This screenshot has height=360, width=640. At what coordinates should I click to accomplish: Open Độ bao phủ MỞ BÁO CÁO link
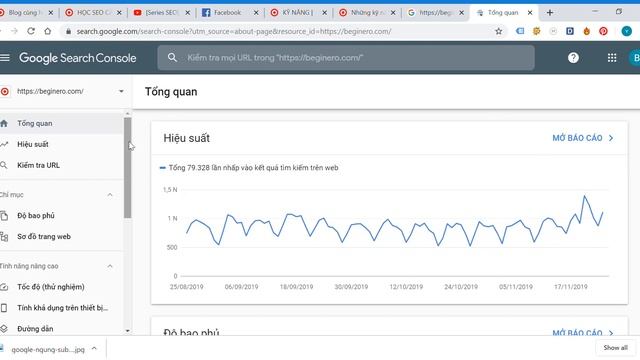click(583, 332)
